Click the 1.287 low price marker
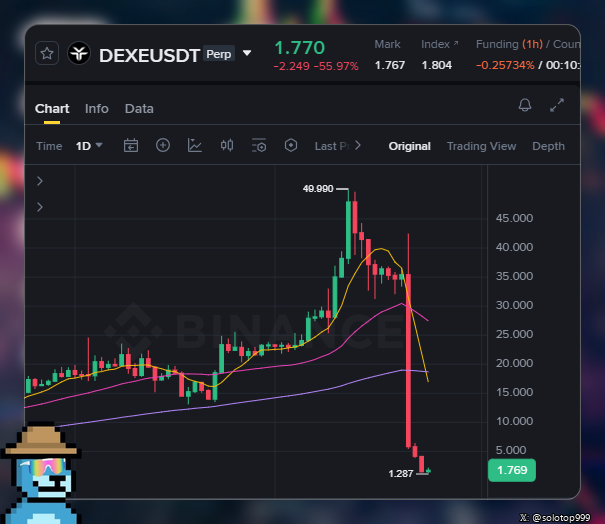Screen dimensions: 605x524 pyautogui.click(x=401, y=473)
